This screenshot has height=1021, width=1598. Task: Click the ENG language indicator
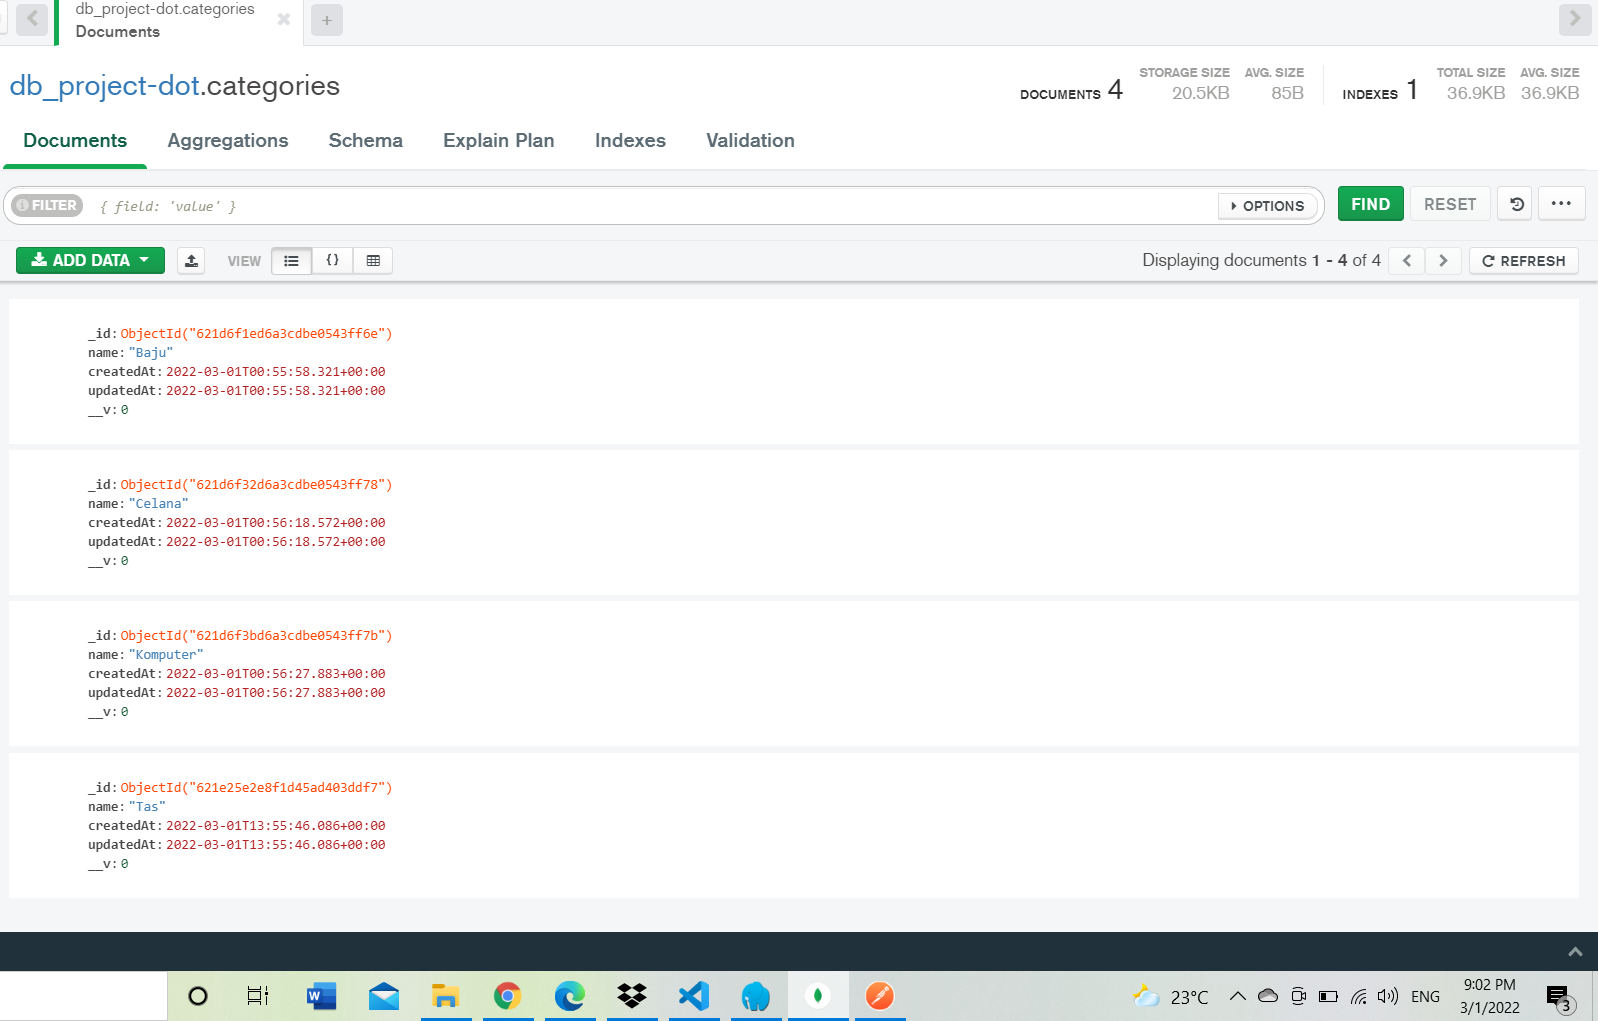click(1425, 996)
